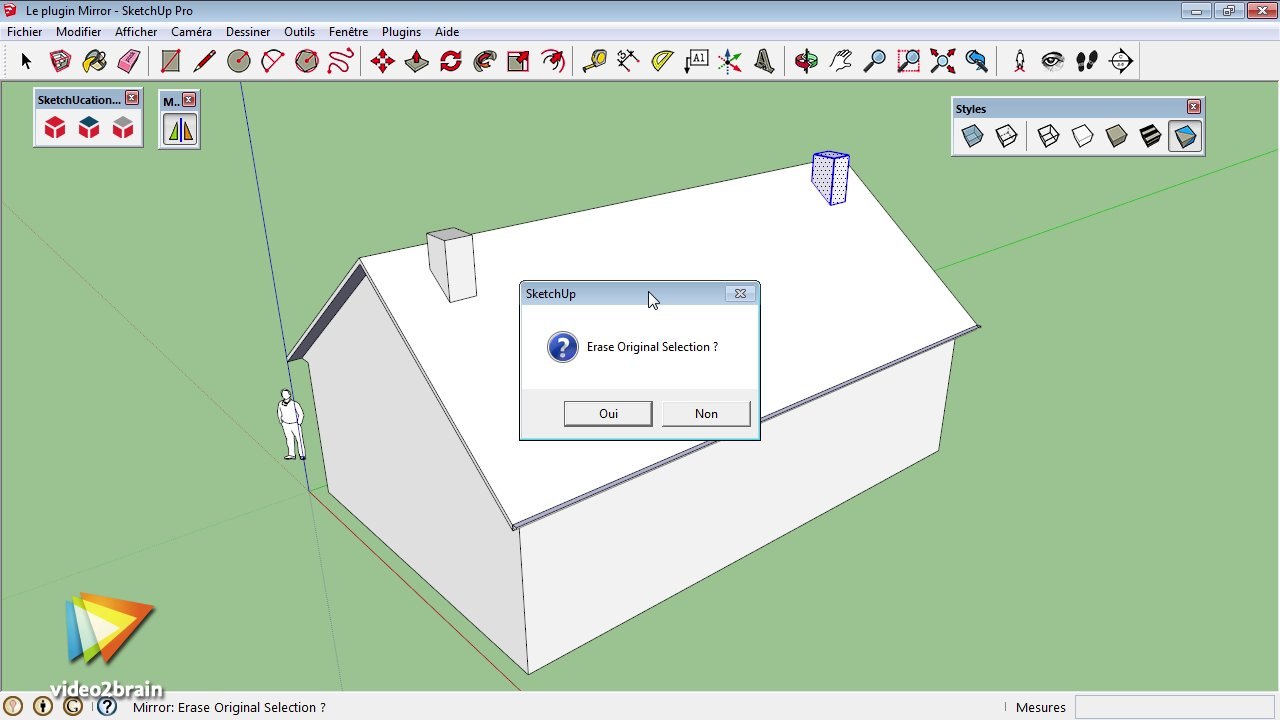The image size is (1280, 720).
Task: Close the SketchUcation toolbar panel
Action: click(132, 99)
